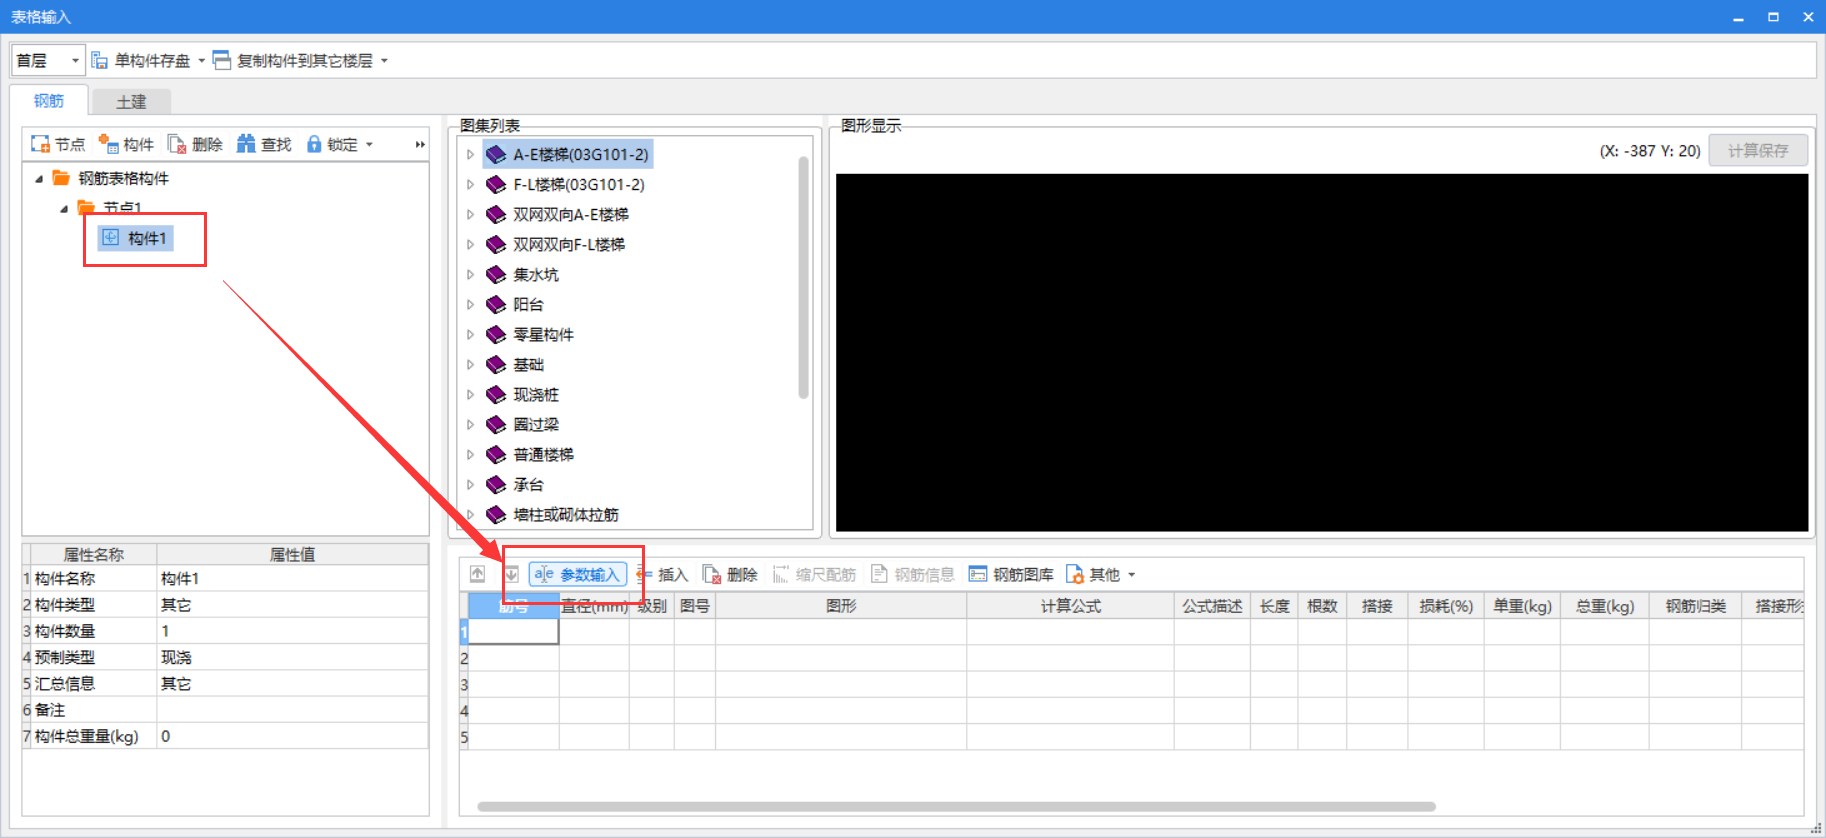
Task: Expand the 承台 atlas node
Action: 470,484
